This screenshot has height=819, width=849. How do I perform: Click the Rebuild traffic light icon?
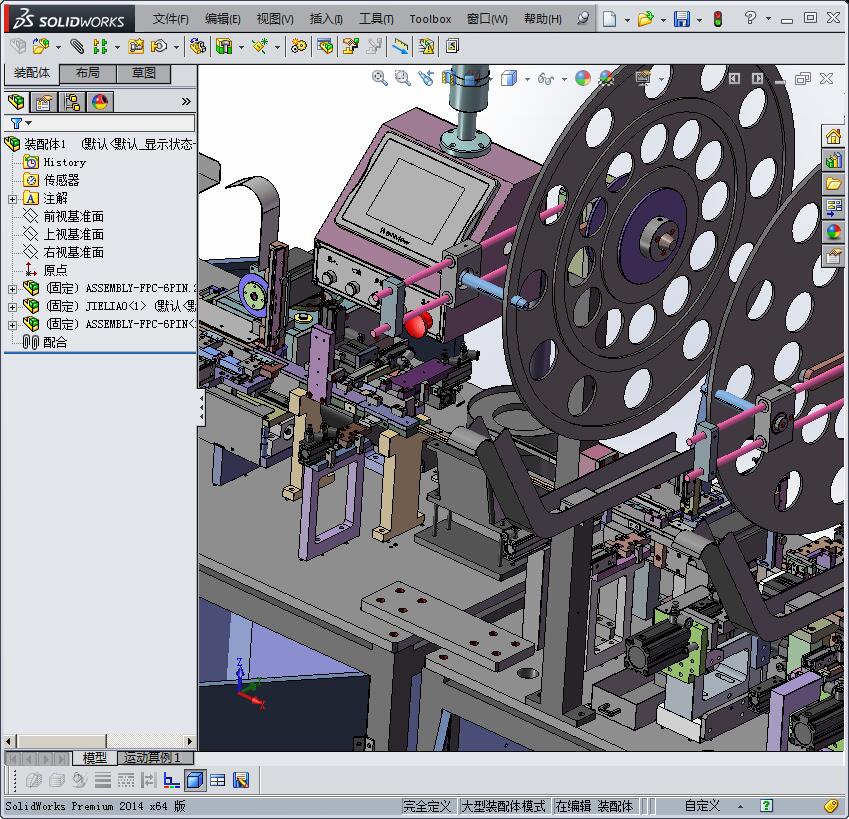[x=717, y=19]
